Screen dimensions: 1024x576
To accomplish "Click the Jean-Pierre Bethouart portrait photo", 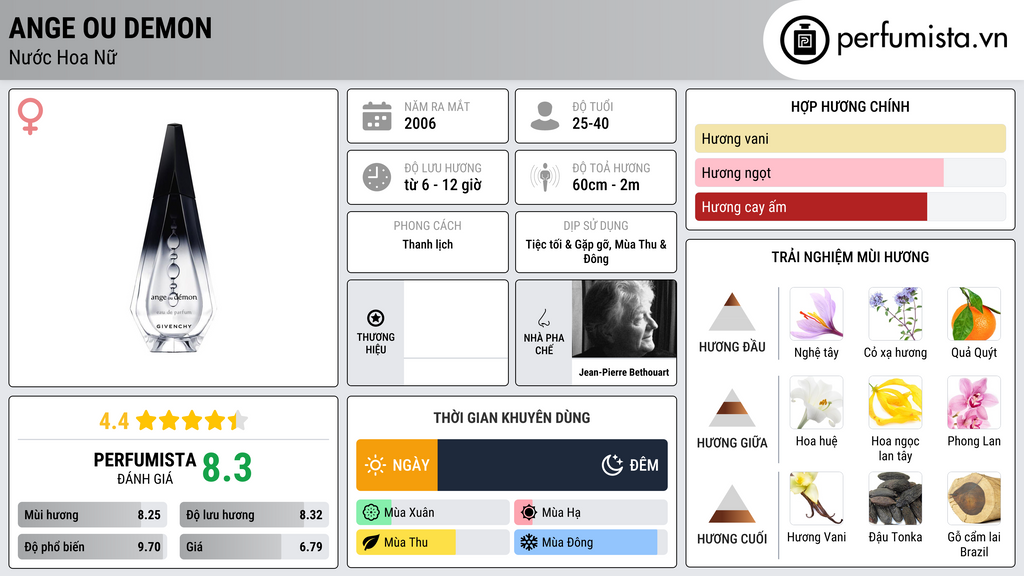I will tap(624, 319).
